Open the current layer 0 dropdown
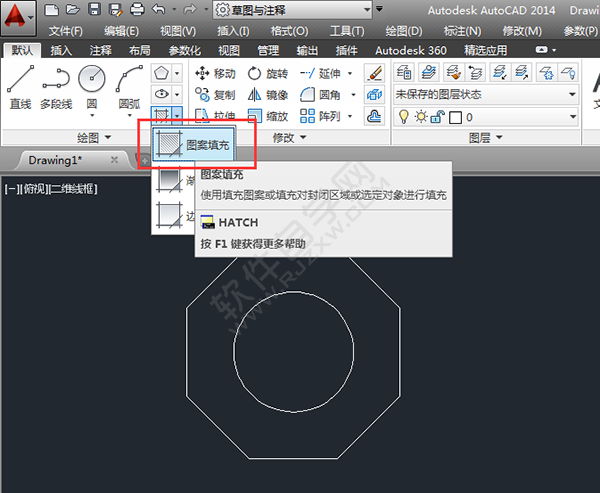The image size is (600, 493). coord(486,117)
